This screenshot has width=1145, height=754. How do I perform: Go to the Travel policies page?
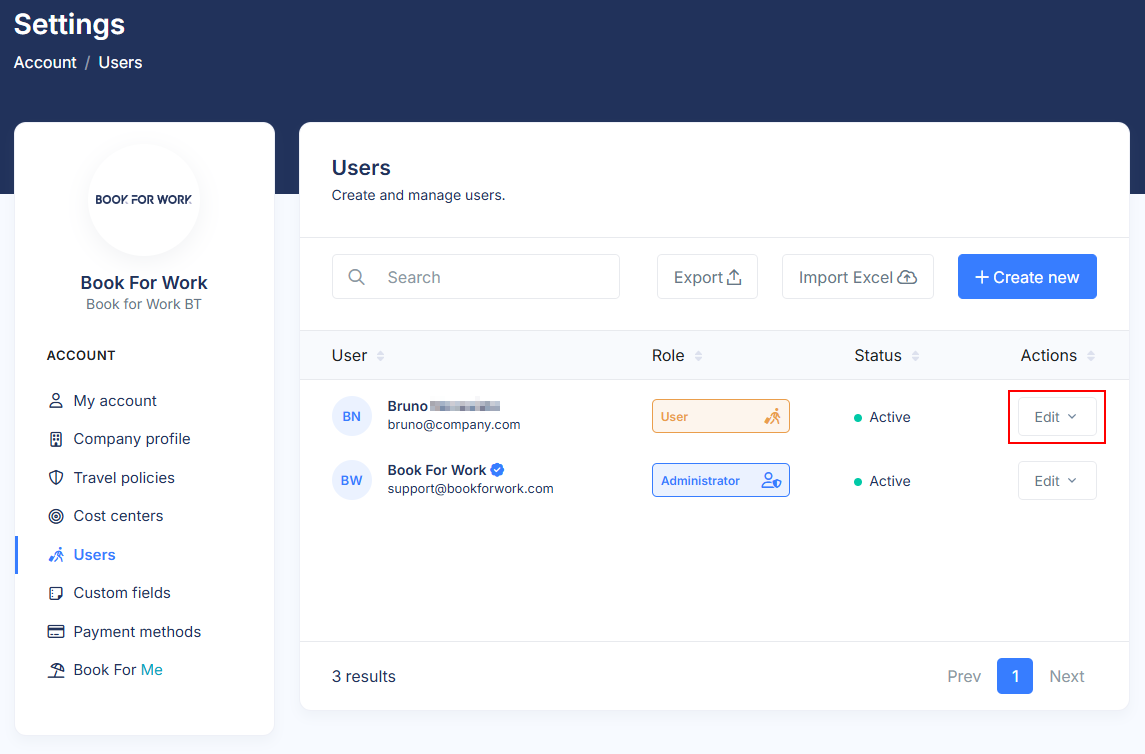coord(111,477)
